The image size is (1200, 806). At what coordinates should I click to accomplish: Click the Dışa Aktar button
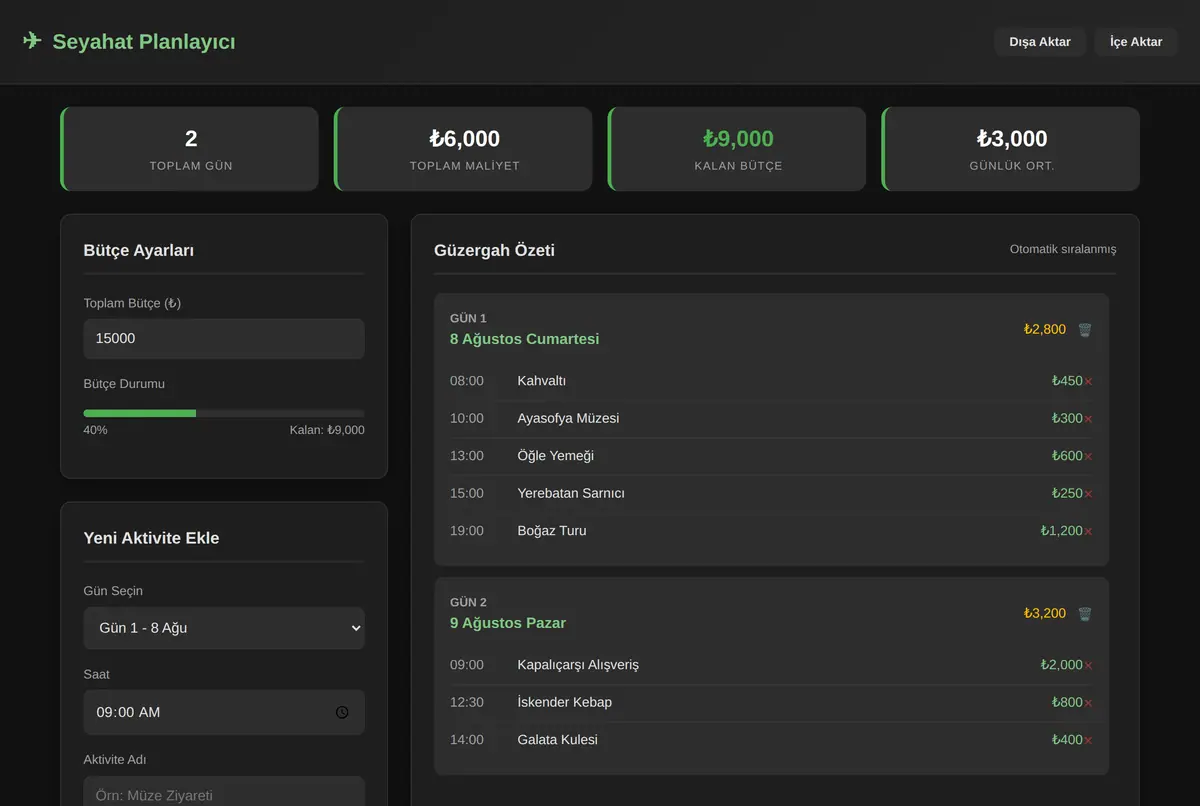(x=1040, y=42)
